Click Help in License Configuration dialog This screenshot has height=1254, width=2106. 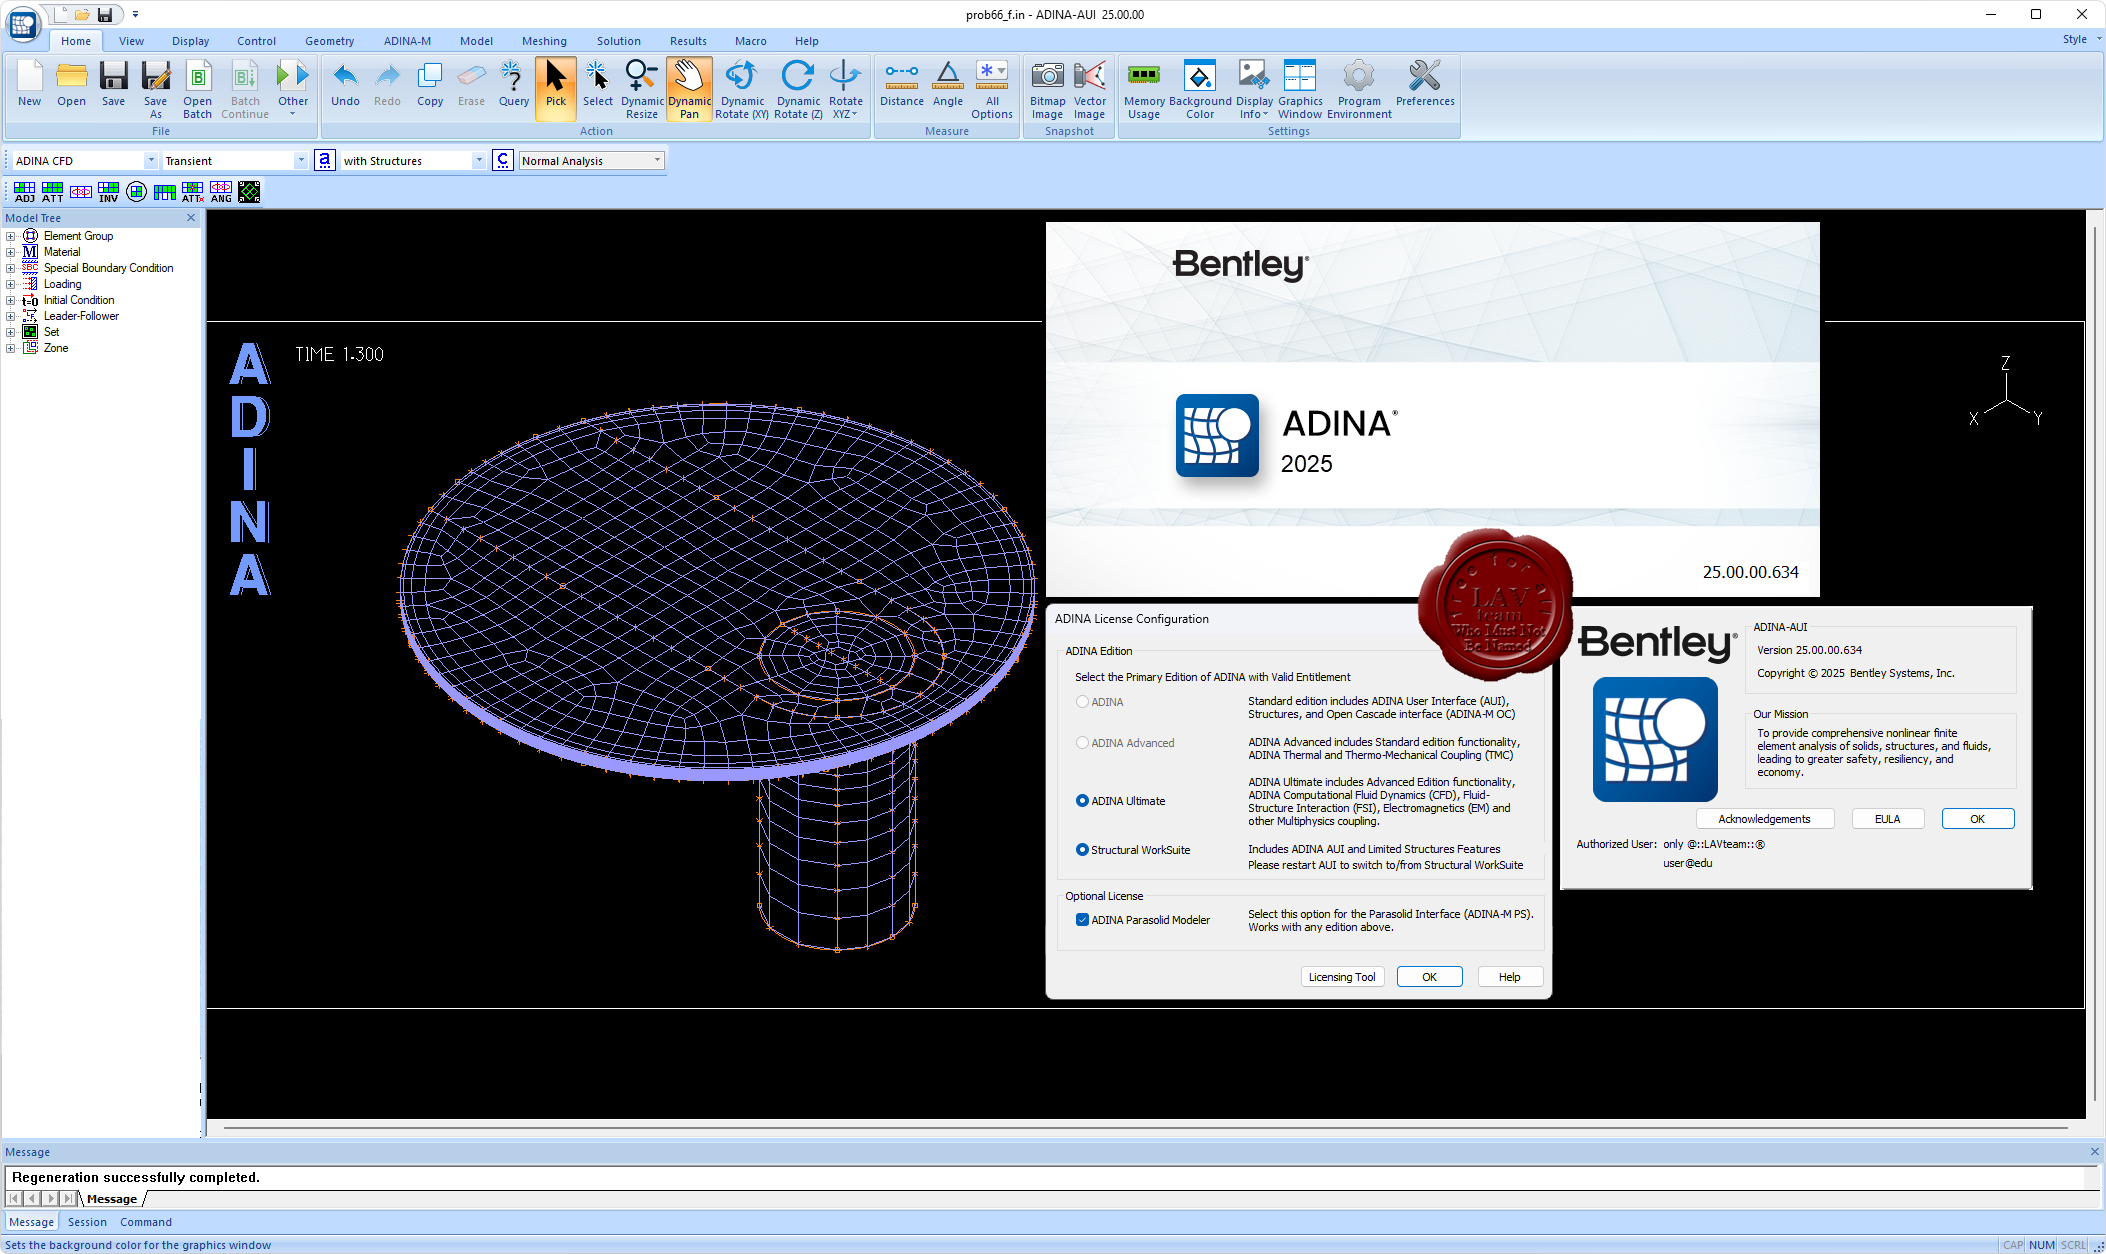pyautogui.click(x=1509, y=977)
